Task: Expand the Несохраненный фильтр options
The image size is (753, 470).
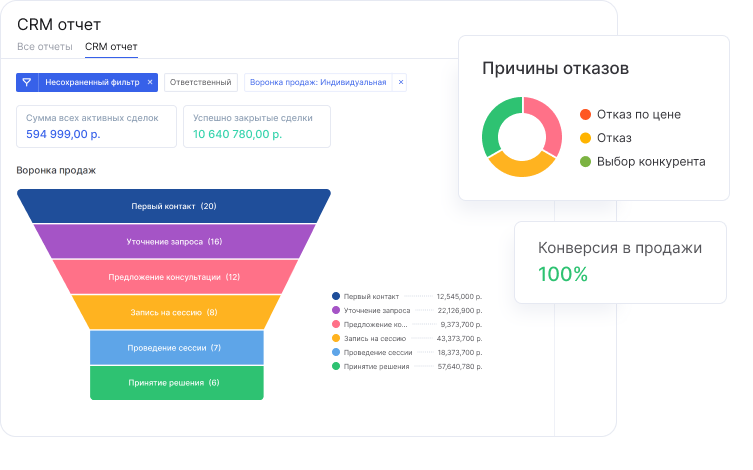Action: (91, 82)
